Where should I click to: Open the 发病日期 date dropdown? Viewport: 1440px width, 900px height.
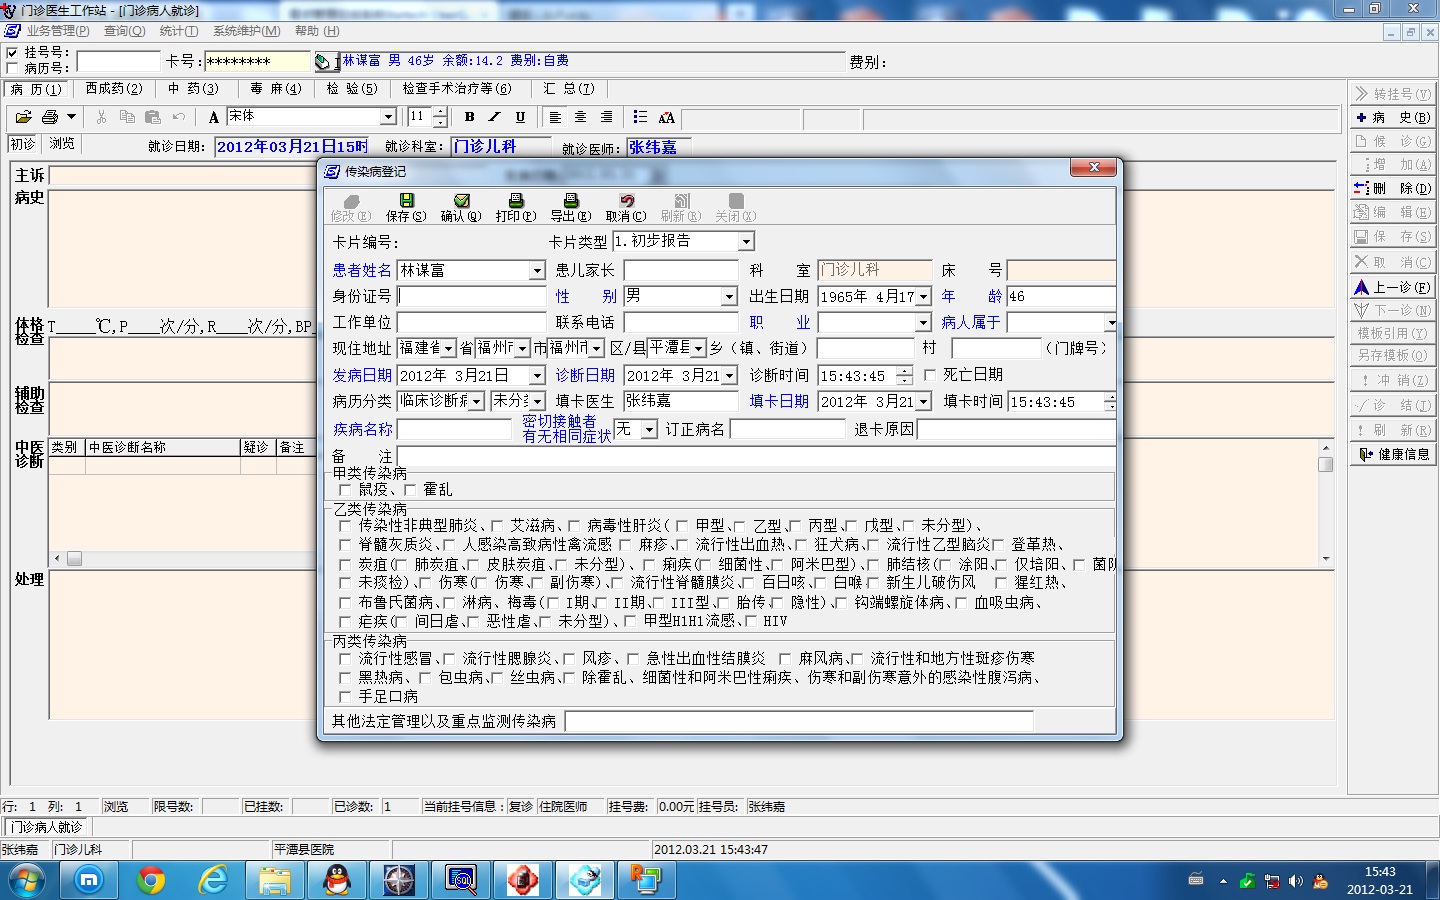click(x=537, y=376)
